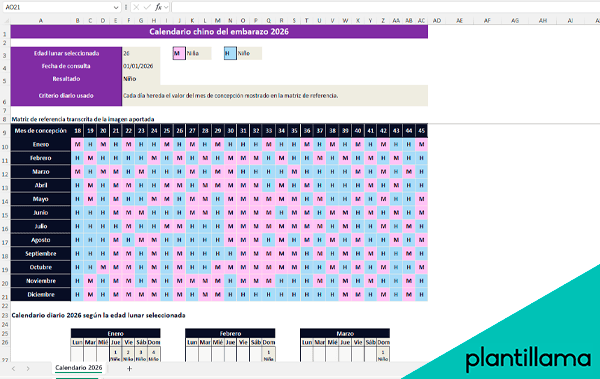Click the 'Mes de concepción' header cell

(41, 131)
